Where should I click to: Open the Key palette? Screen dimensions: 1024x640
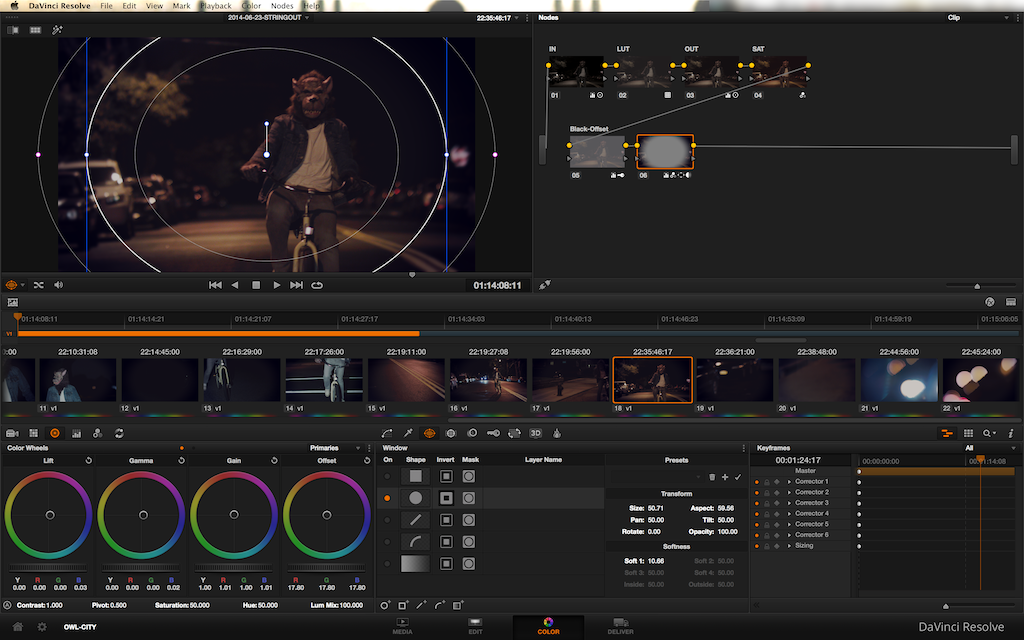click(x=493, y=433)
